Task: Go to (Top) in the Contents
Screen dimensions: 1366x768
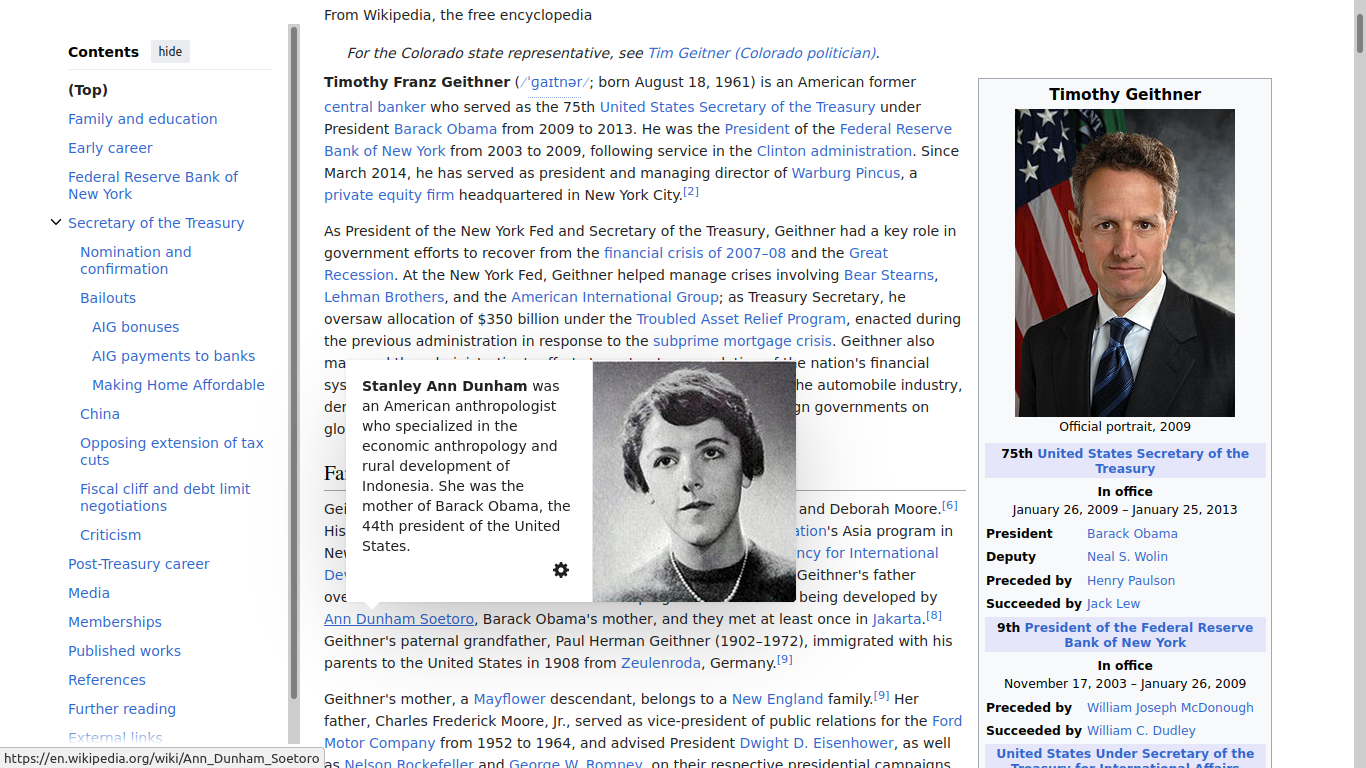Action: [88, 90]
